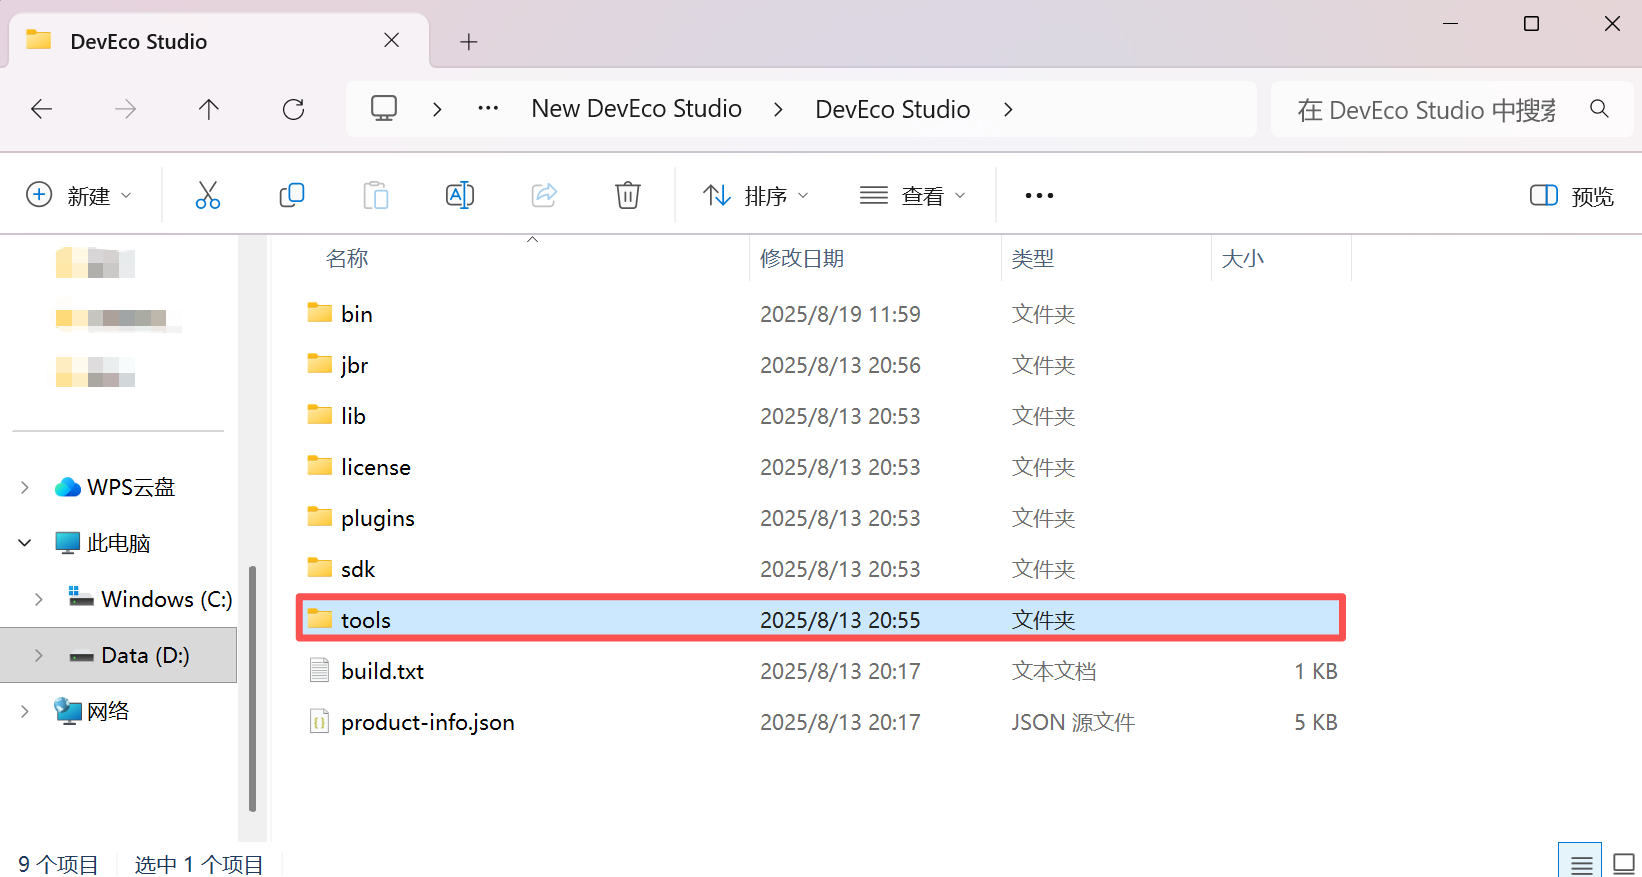Click the Copy icon in toolbar
The width and height of the screenshot is (1642, 877).
(x=292, y=195)
